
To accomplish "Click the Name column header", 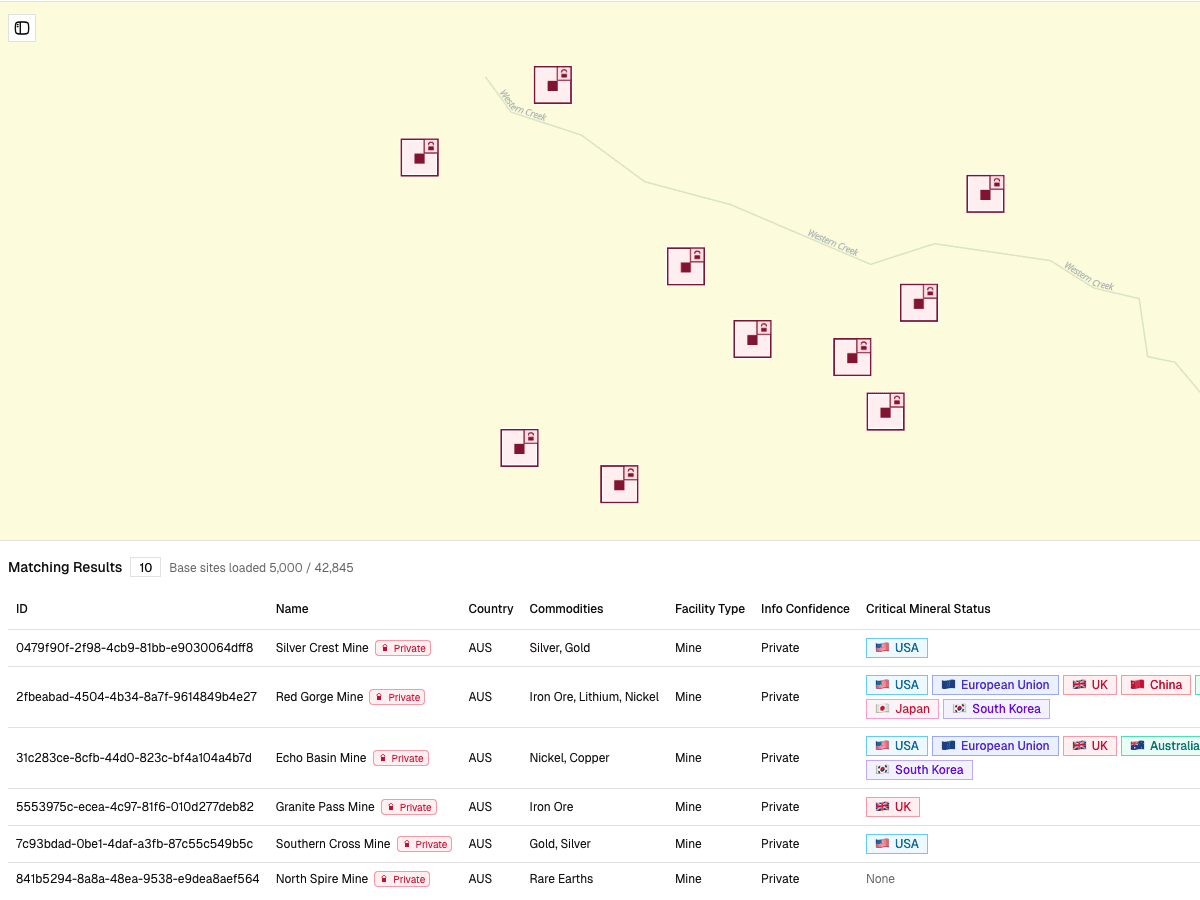I will pyautogui.click(x=292, y=608).
